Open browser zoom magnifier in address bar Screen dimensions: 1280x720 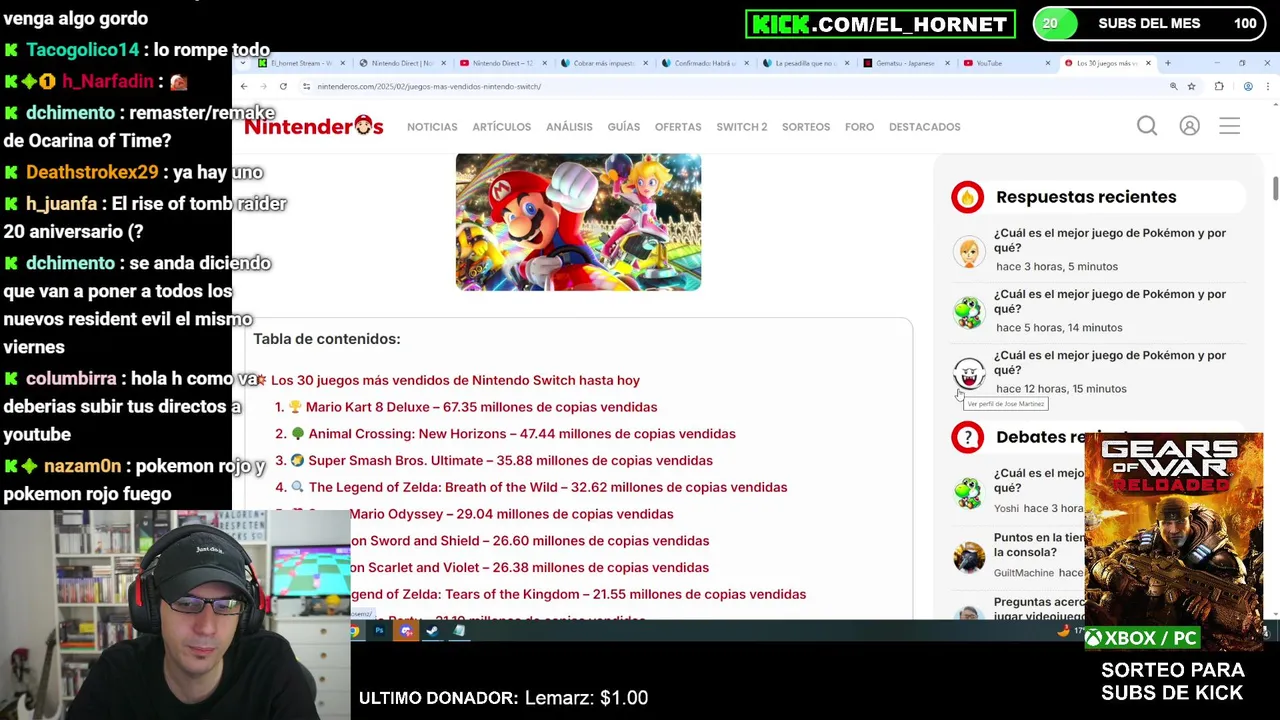pos(1173,86)
